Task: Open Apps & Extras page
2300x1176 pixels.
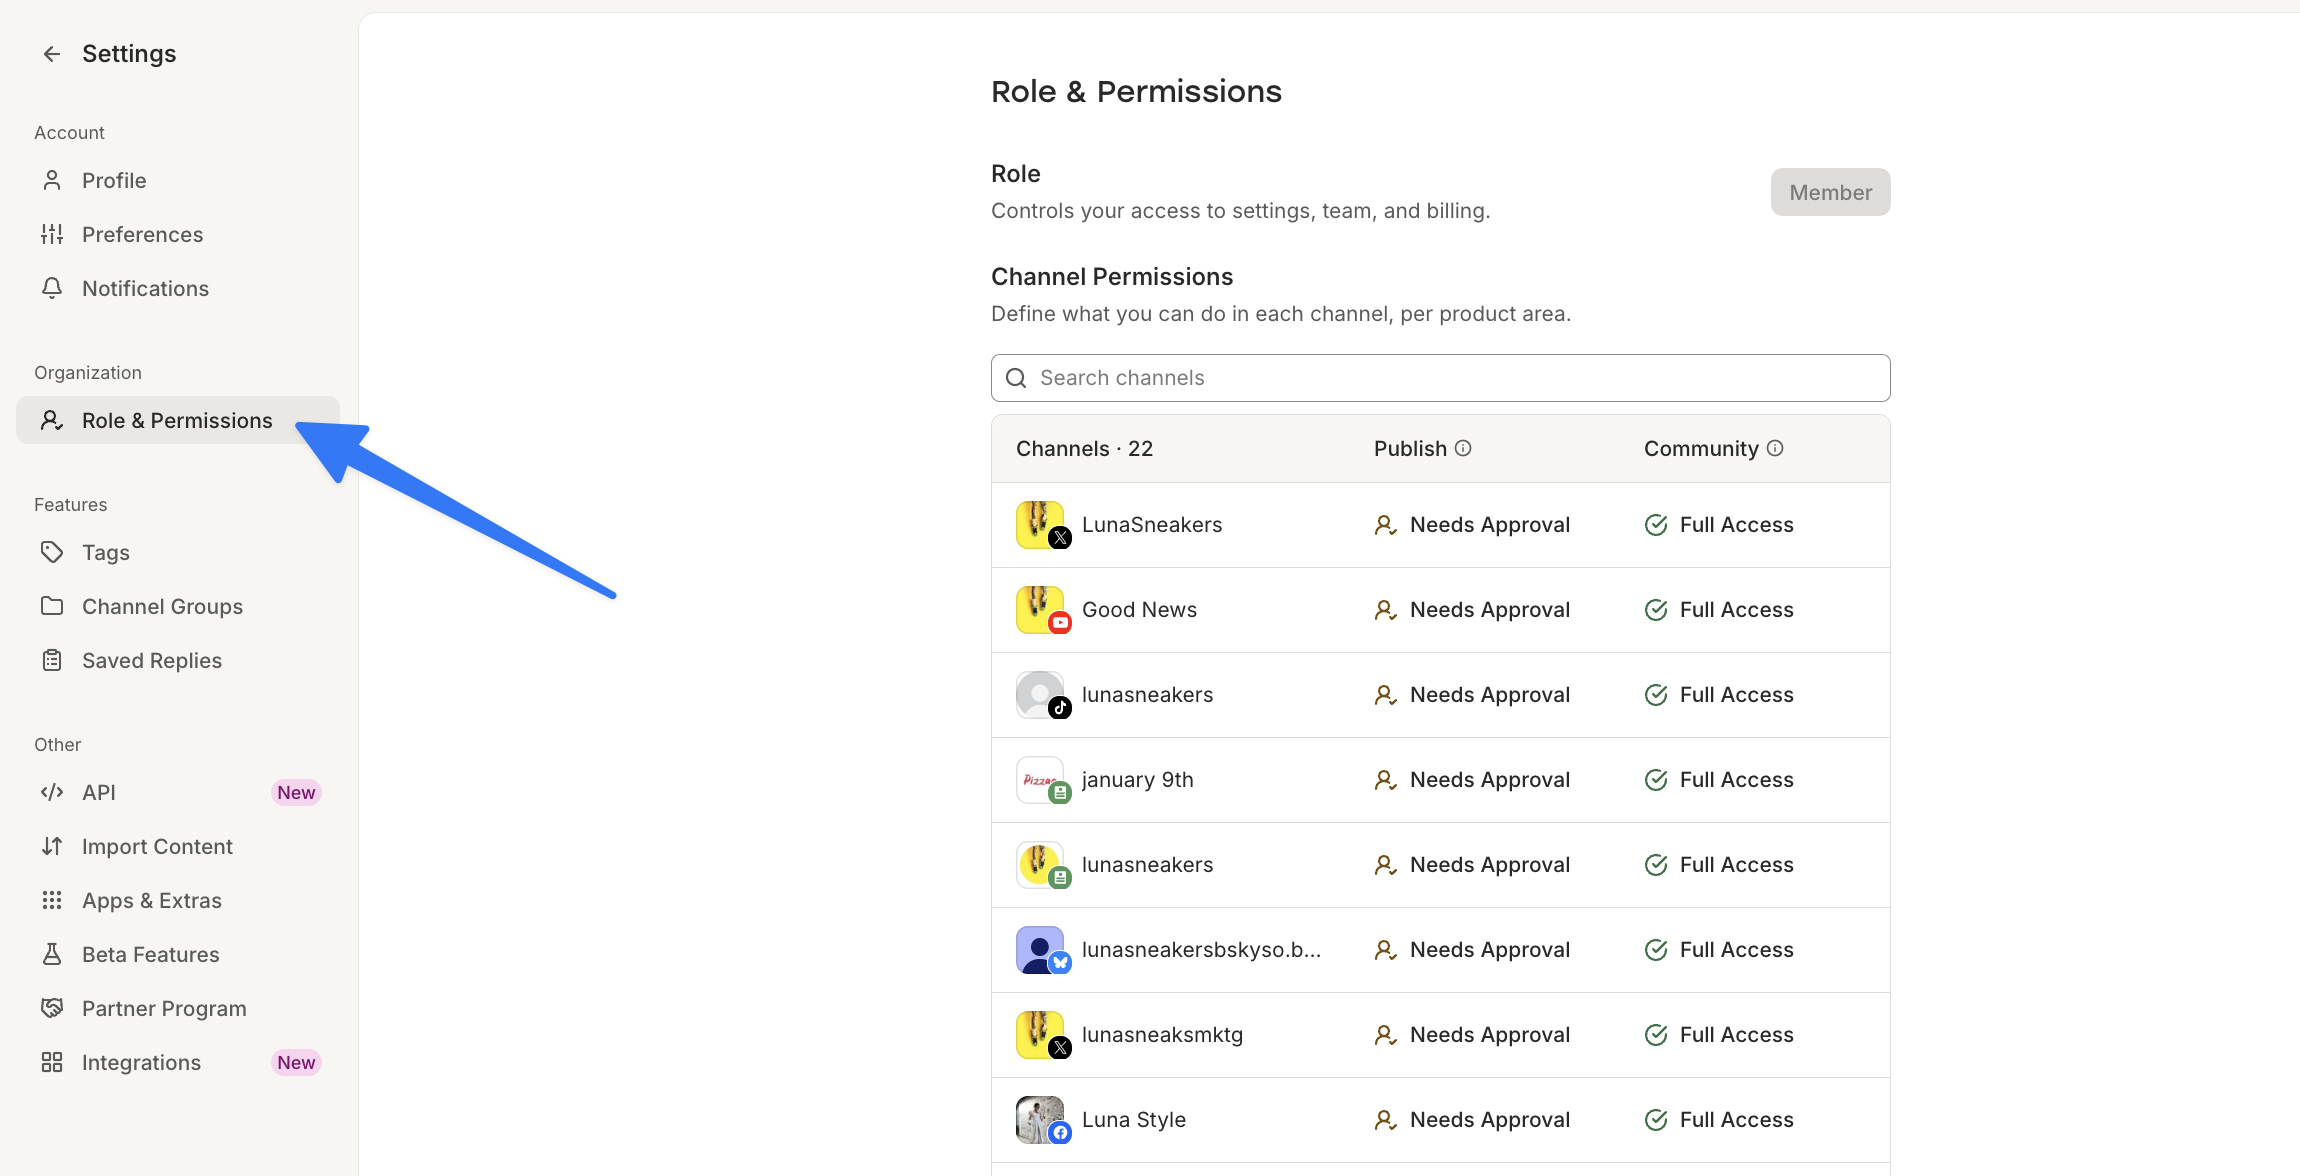Action: pos(178,901)
